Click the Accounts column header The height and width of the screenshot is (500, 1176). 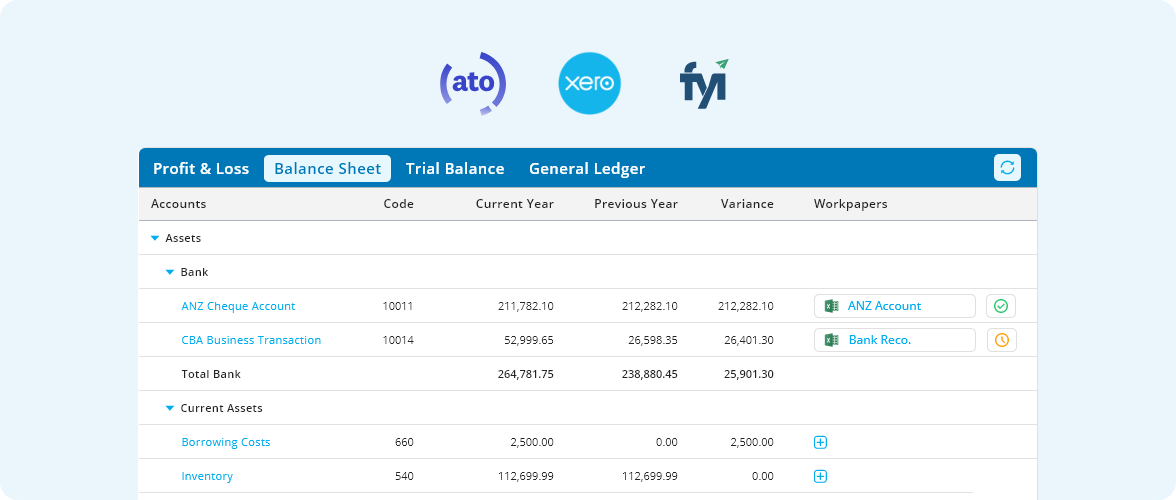(178, 204)
